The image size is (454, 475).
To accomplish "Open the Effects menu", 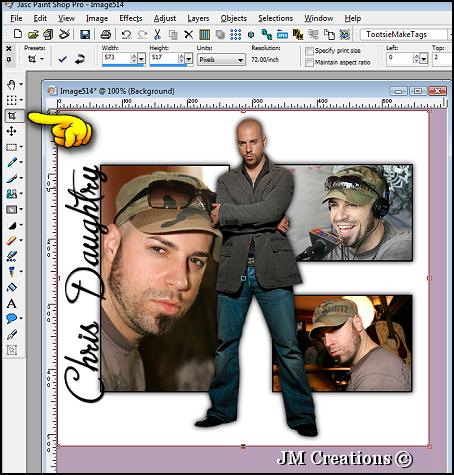I will click(131, 18).
